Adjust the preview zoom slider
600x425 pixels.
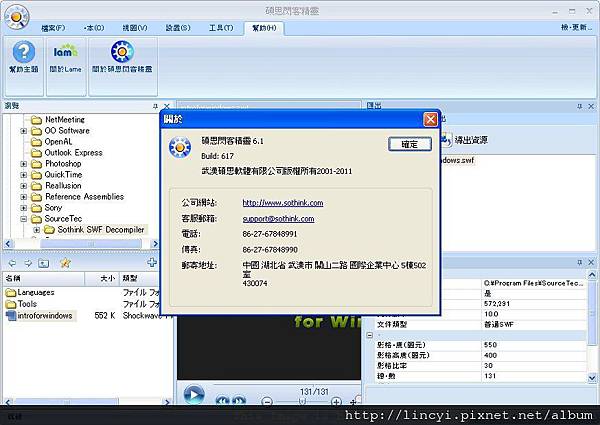coord(302,401)
